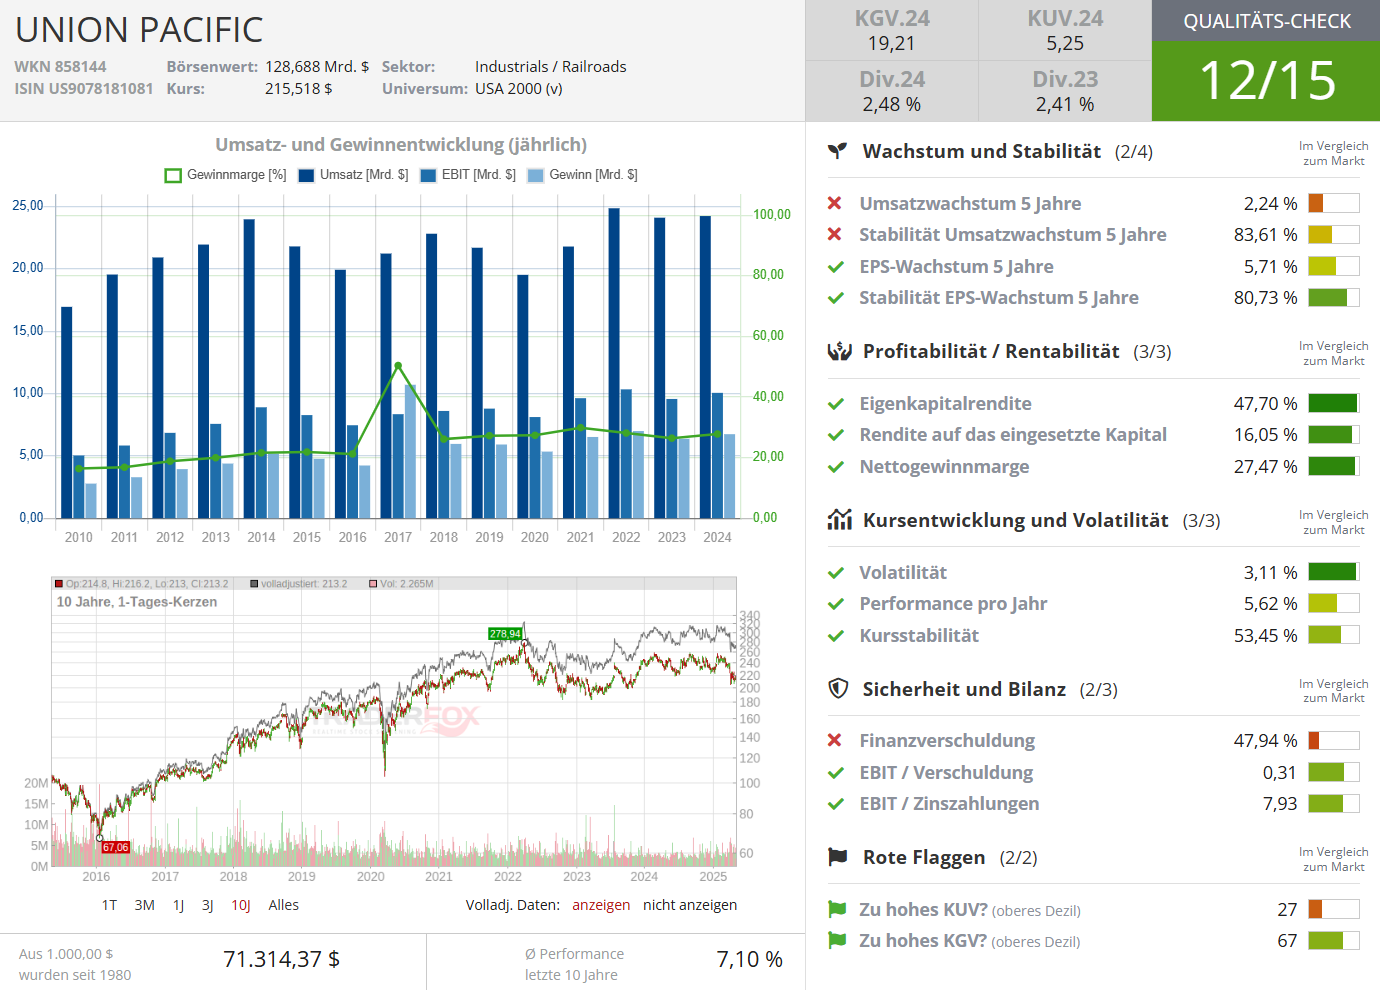Click 'anzeigen' link for Volladj. Daten
1380x990 pixels.
point(601,905)
